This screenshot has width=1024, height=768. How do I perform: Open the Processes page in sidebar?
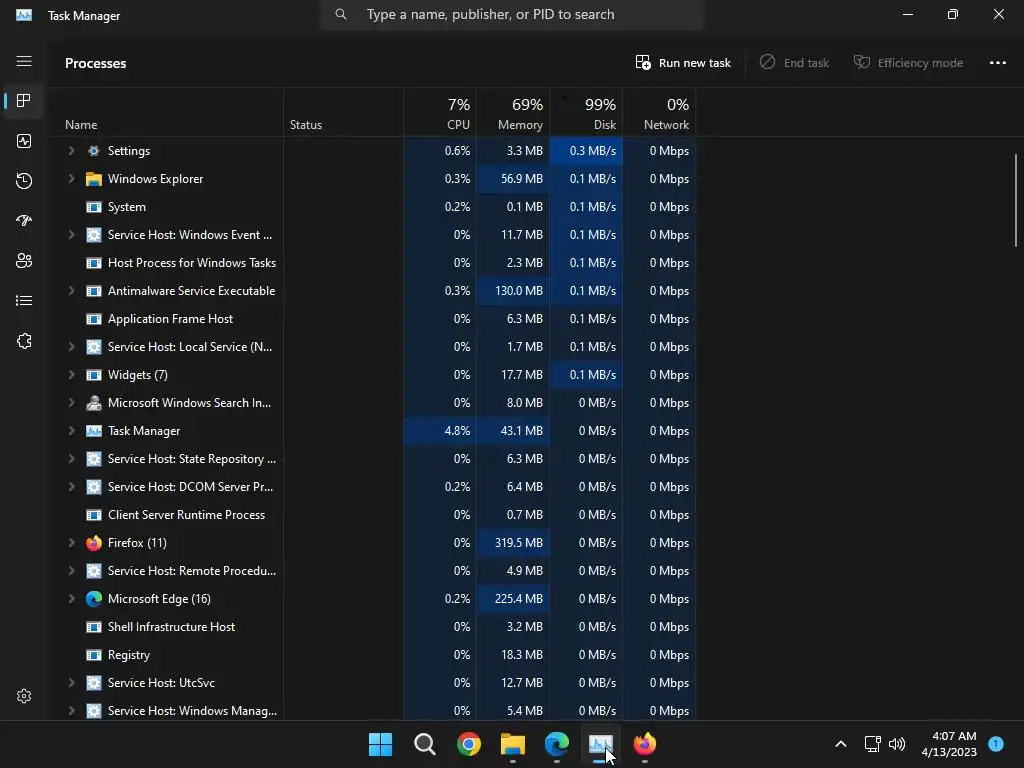(x=24, y=101)
